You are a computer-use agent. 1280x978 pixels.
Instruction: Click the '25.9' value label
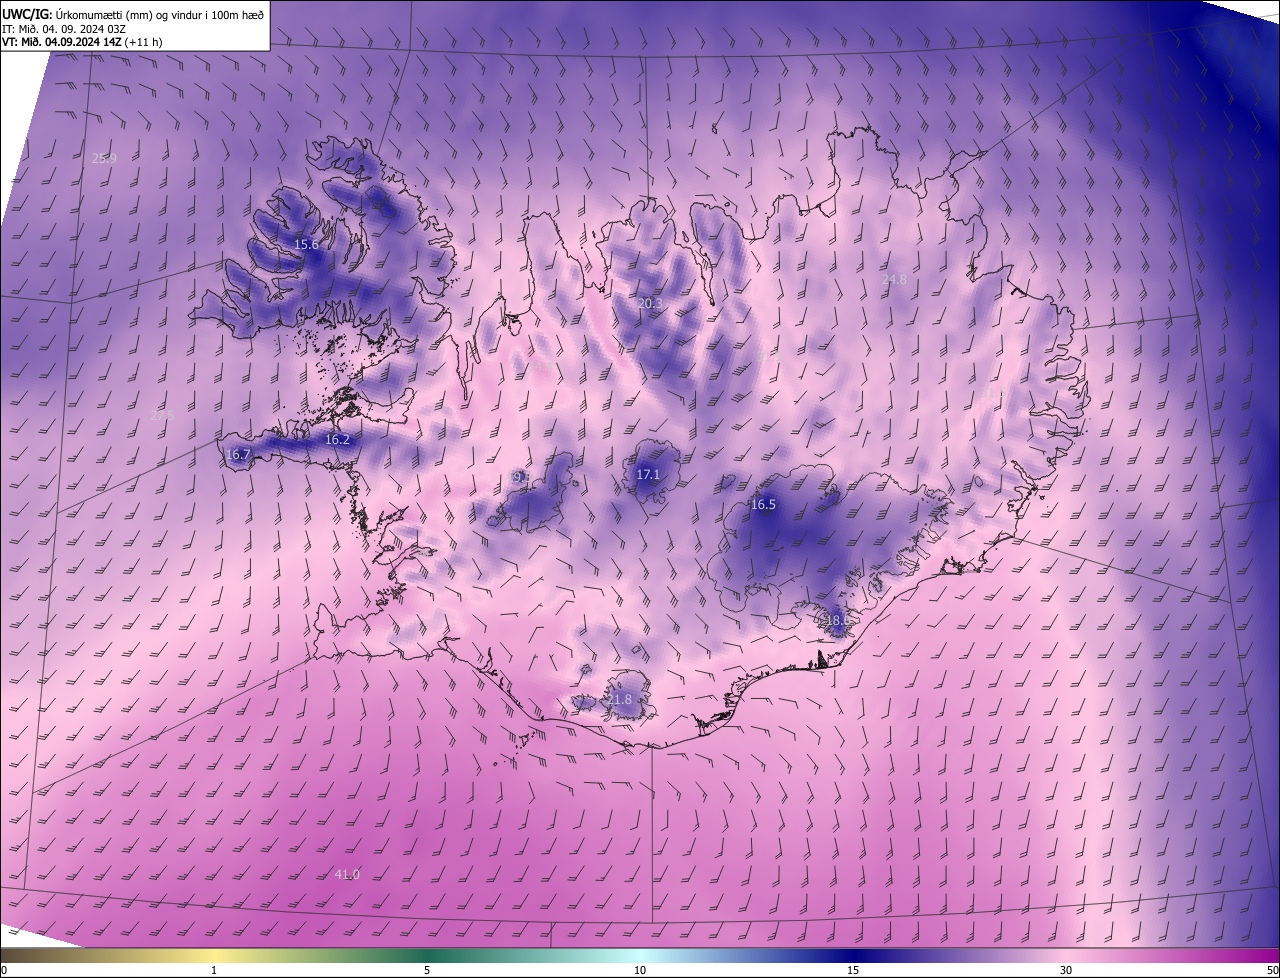pos(104,158)
